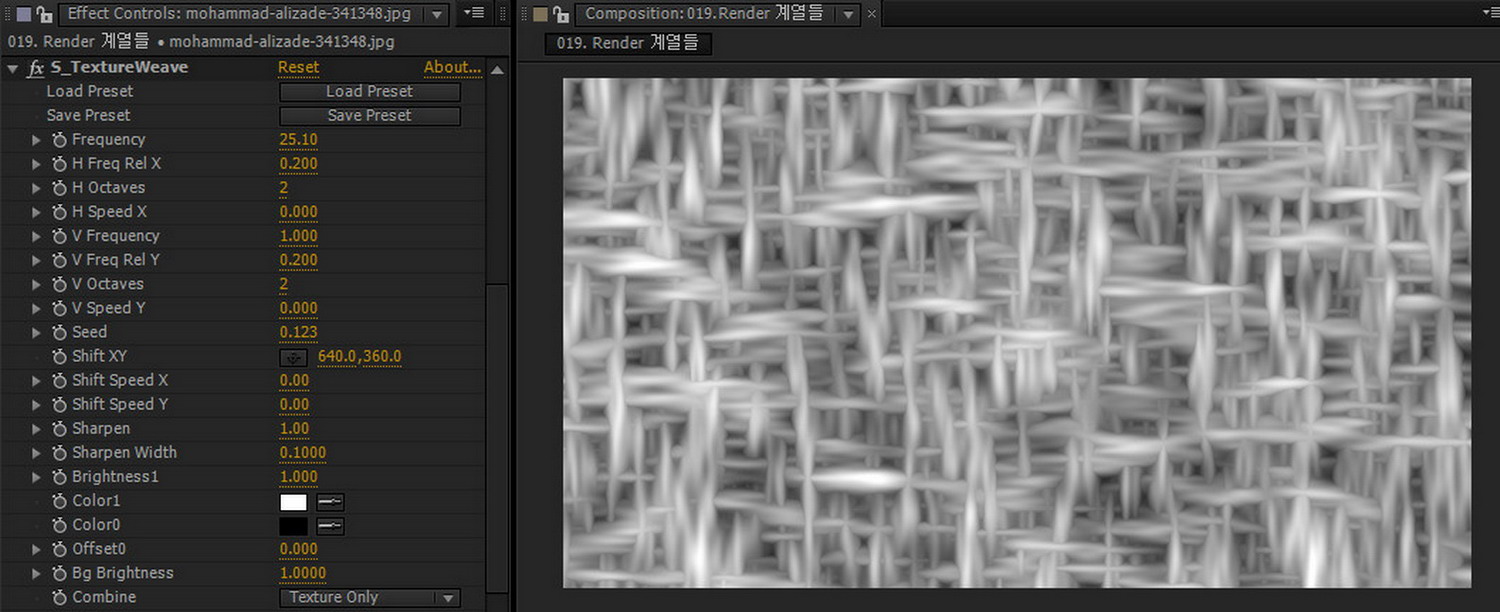Image resolution: width=1500 pixels, height=612 pixels.
Task: Click the Seed value 0.123
Action: (298, 332)
